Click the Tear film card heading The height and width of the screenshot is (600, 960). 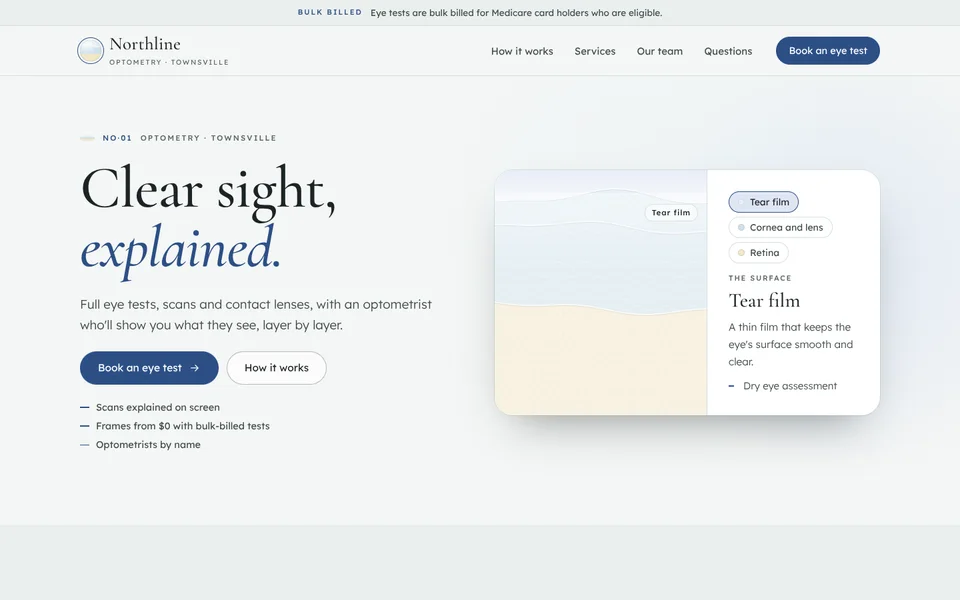click(764, 301)
